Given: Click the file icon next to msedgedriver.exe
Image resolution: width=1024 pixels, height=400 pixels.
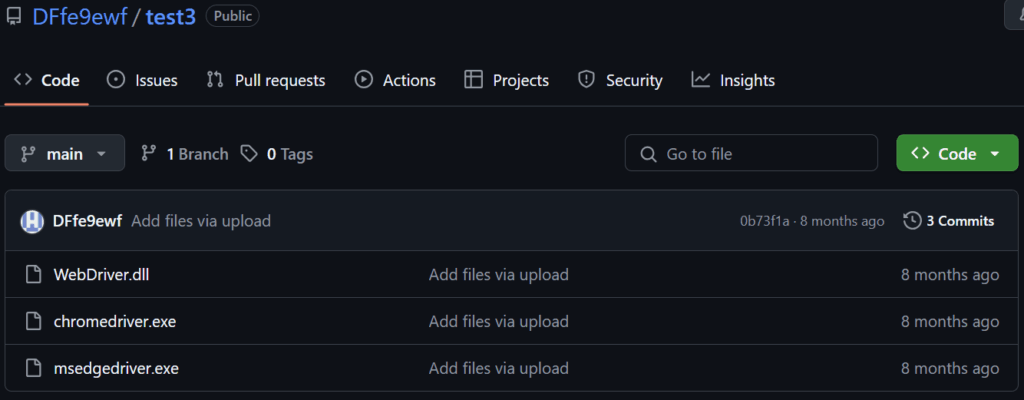Looking at the screenshot, I should pyautogui.click(x=33, y=368).
